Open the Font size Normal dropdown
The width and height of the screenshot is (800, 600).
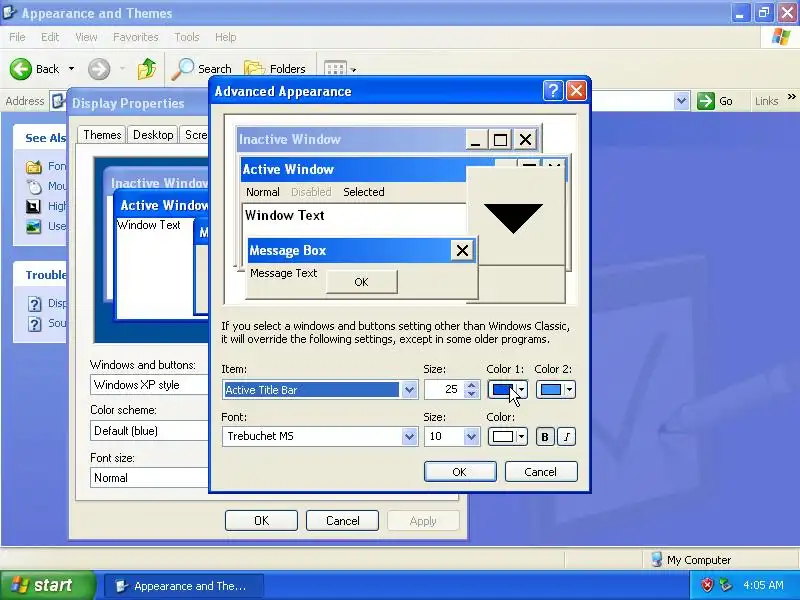pos(149,478)
